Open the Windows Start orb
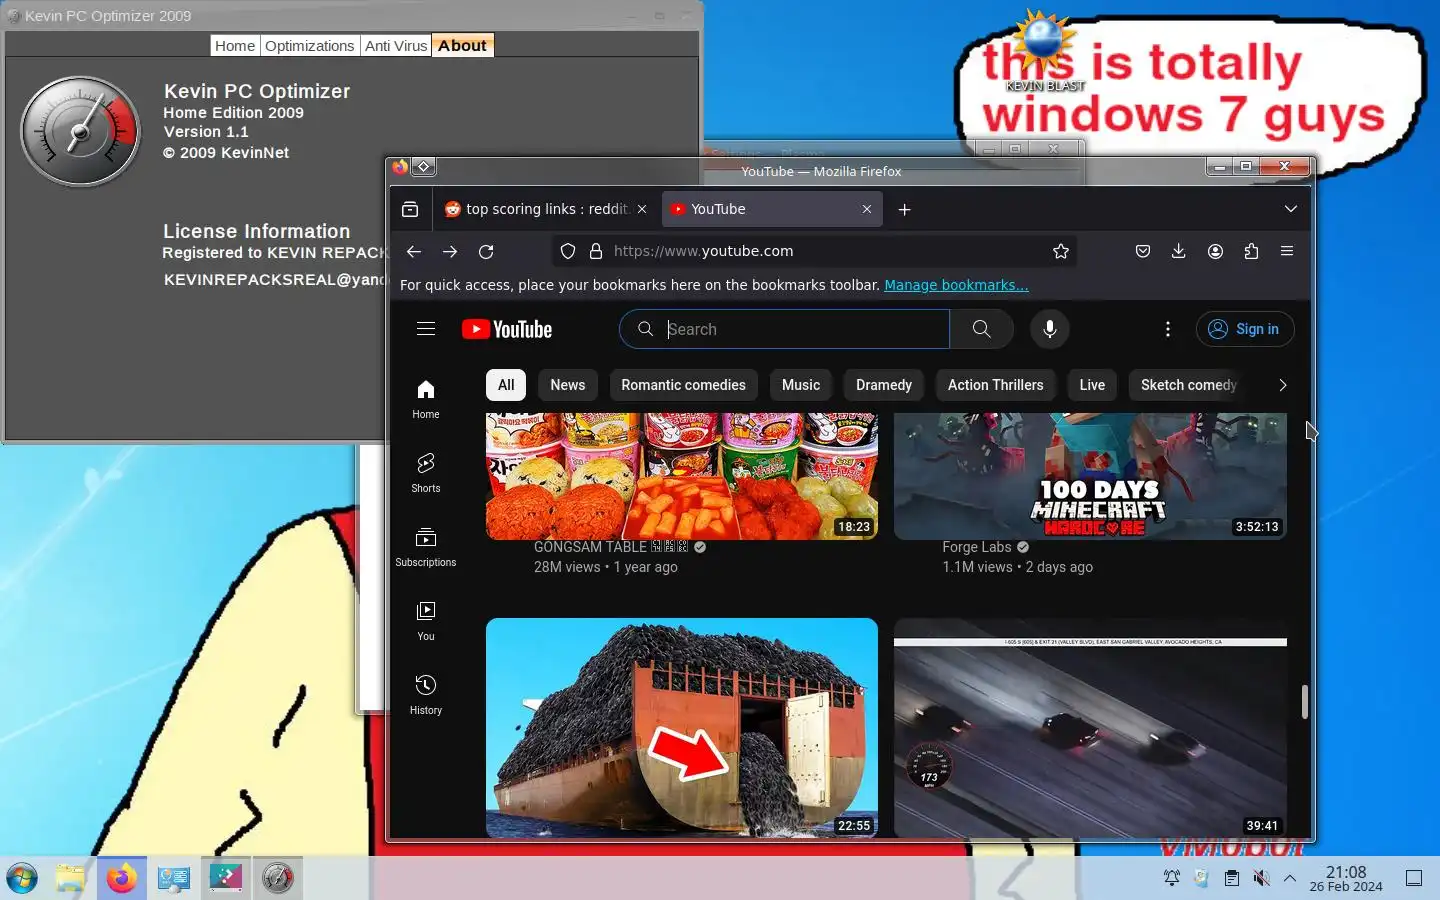The height and width of the screenshot is (900, 1440). tap(22, 878)
